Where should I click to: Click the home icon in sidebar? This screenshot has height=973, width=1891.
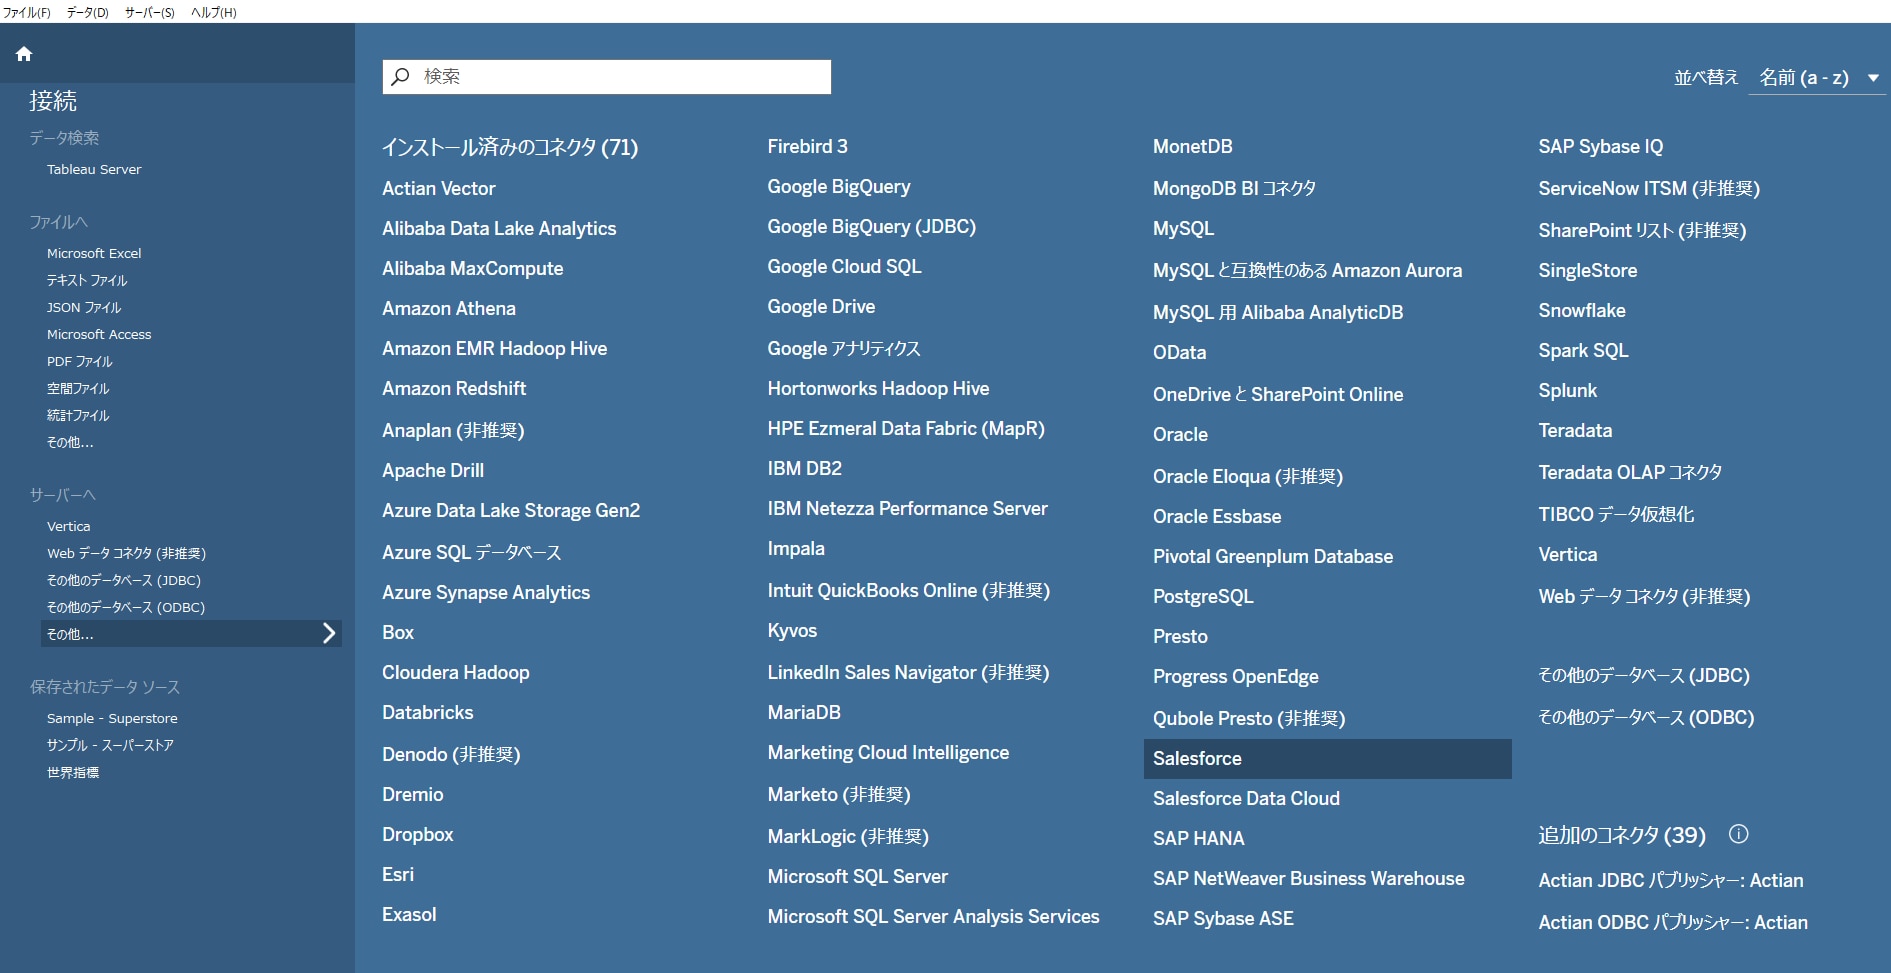click(x=24, y=54)
